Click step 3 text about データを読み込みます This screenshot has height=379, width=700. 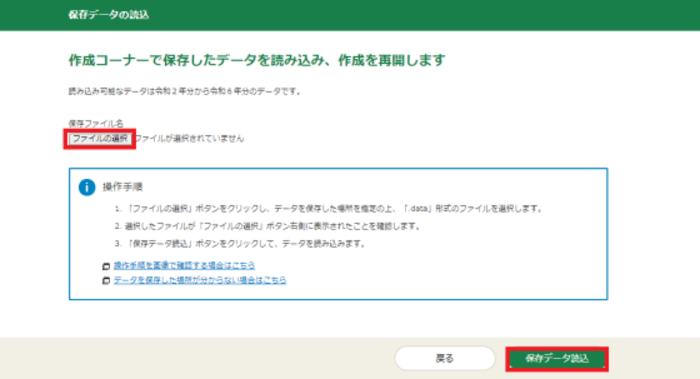(241, 244)
